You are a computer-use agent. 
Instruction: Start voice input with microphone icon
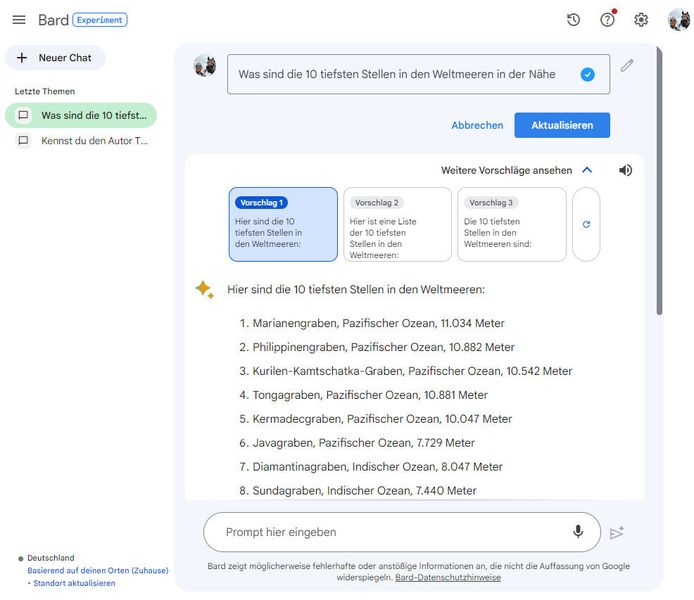(x=578, y=531)
